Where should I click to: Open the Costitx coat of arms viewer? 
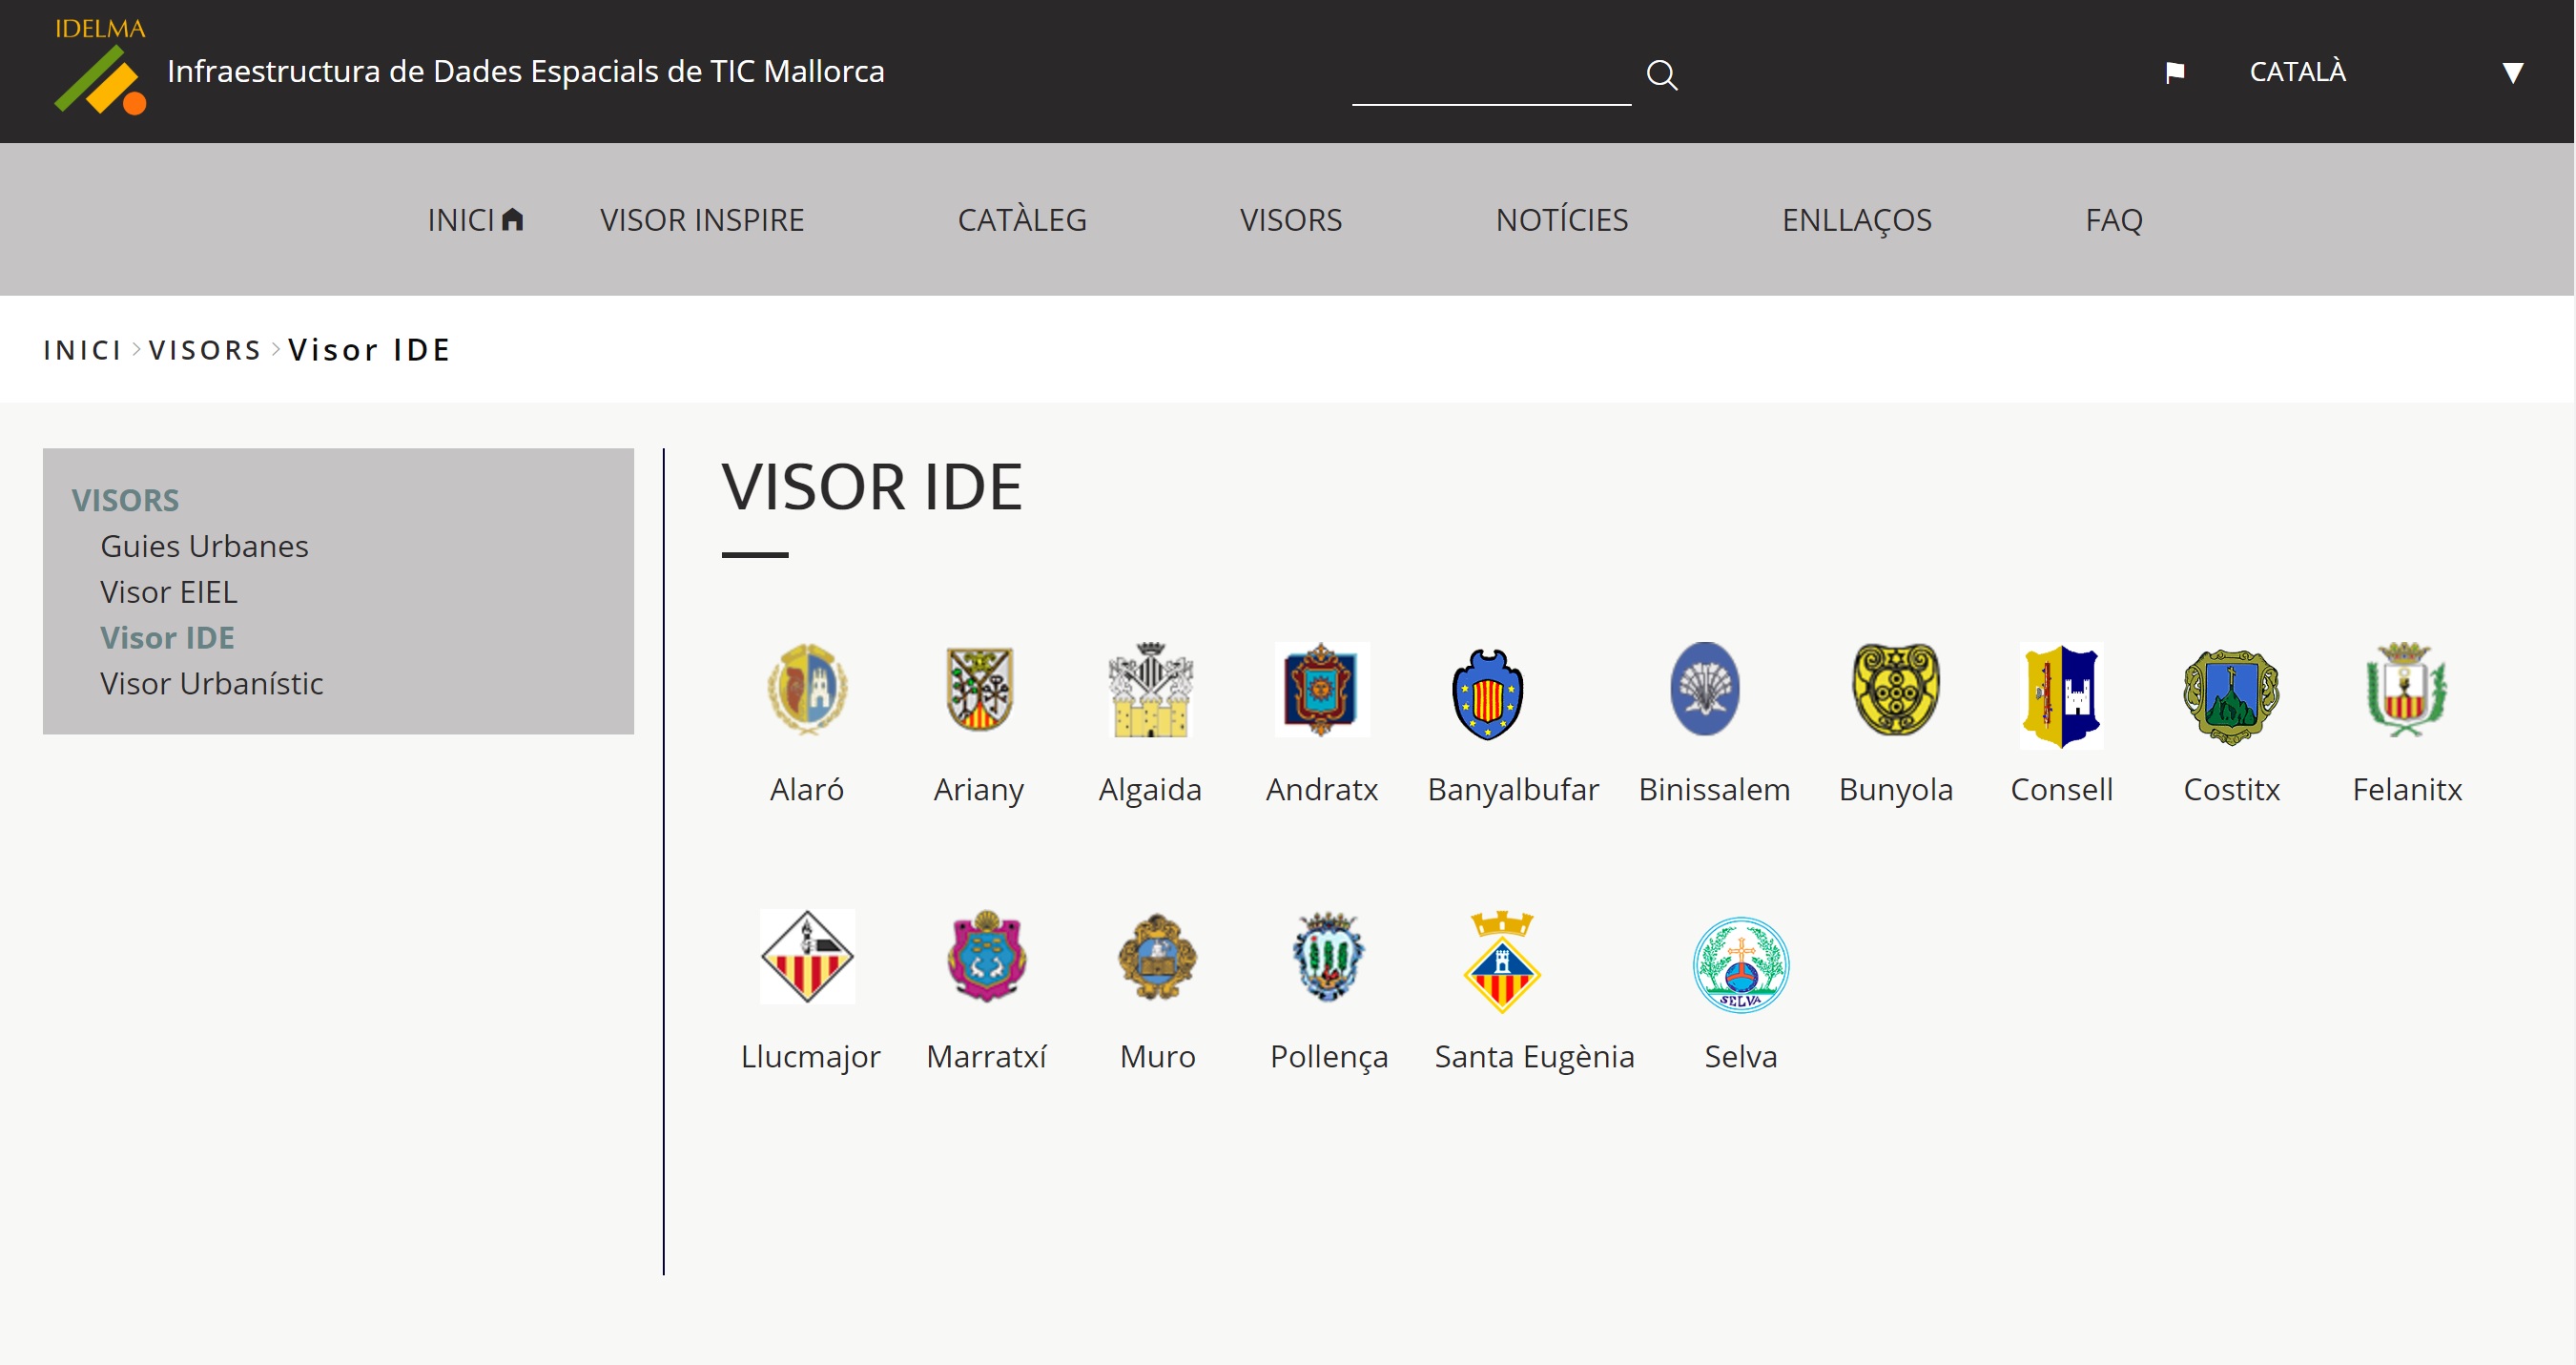point(2231,697)
